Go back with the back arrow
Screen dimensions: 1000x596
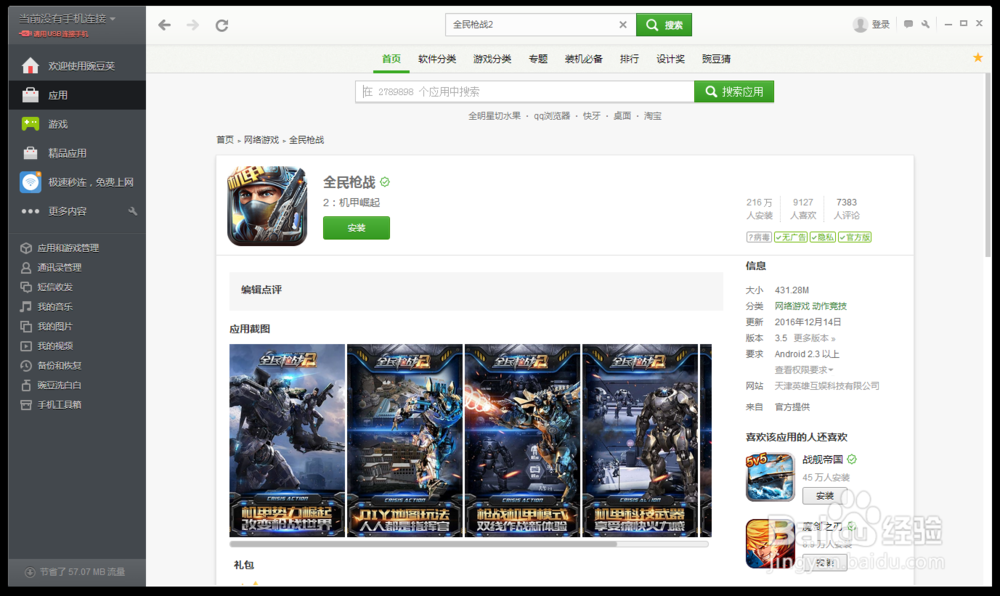tap(165, 25)
